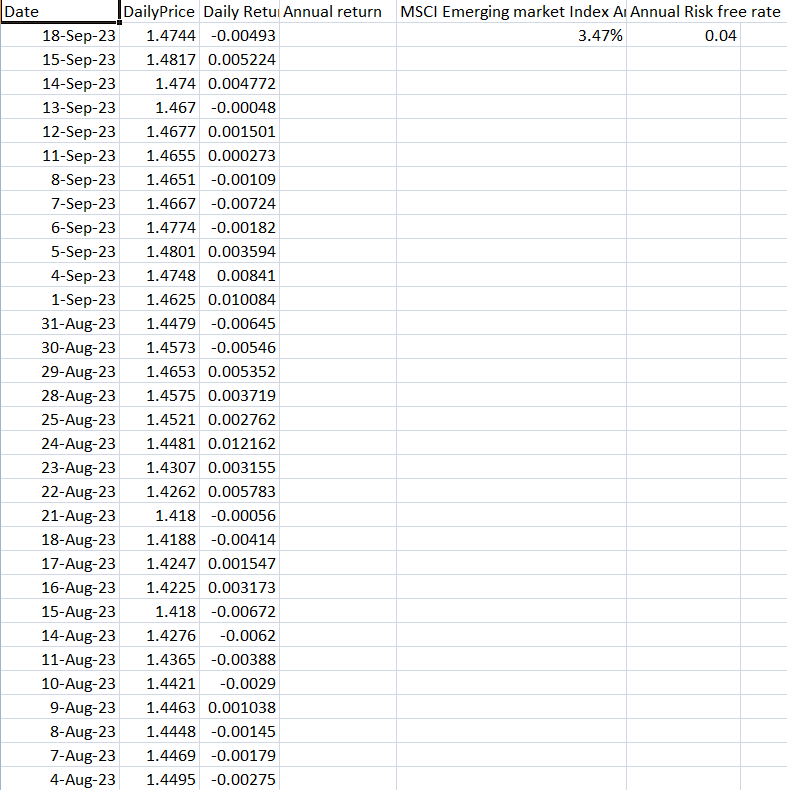The height and width of the screenshot is (790, 787).
Task: Select the return cell 0.003173
Action: pos(239,587)
